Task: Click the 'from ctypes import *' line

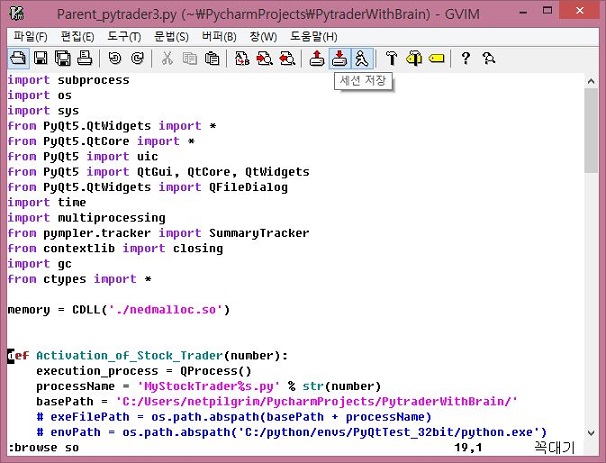Action: click(79, 279)
